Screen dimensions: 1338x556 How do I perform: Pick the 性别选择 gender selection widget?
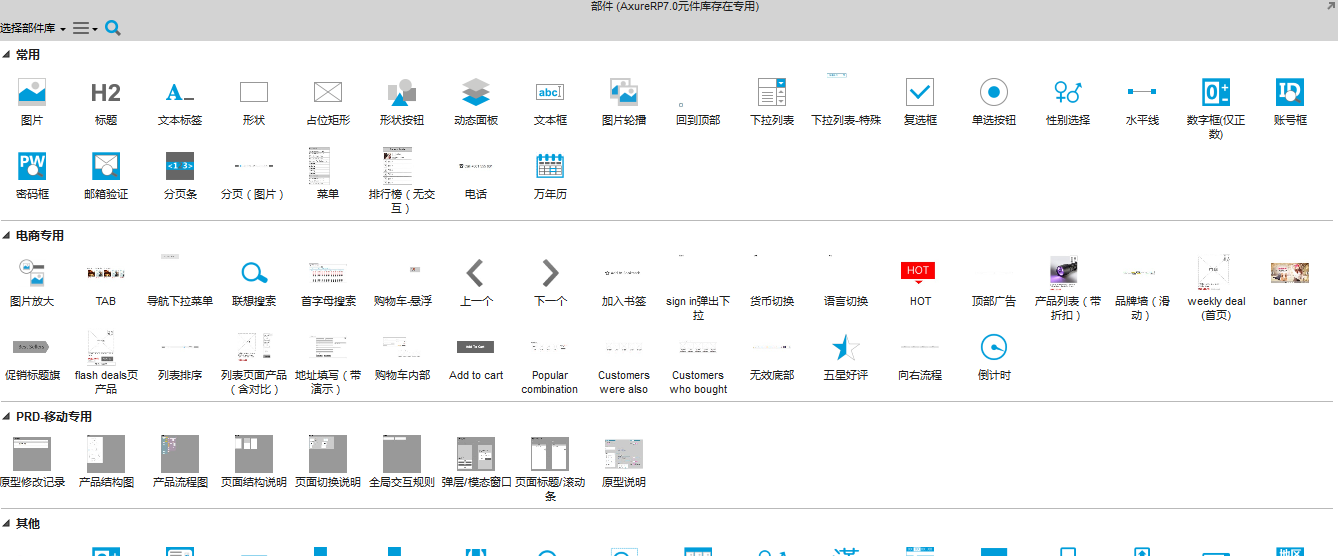(1068, 93)
